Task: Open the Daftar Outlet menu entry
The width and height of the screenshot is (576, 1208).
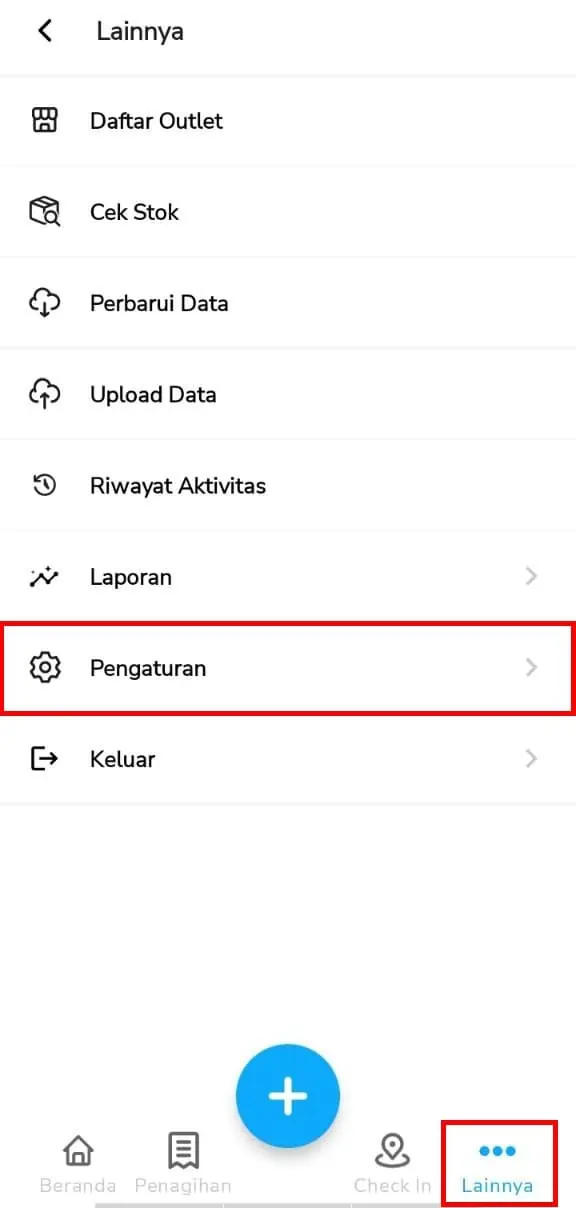Action: [288, 121]
